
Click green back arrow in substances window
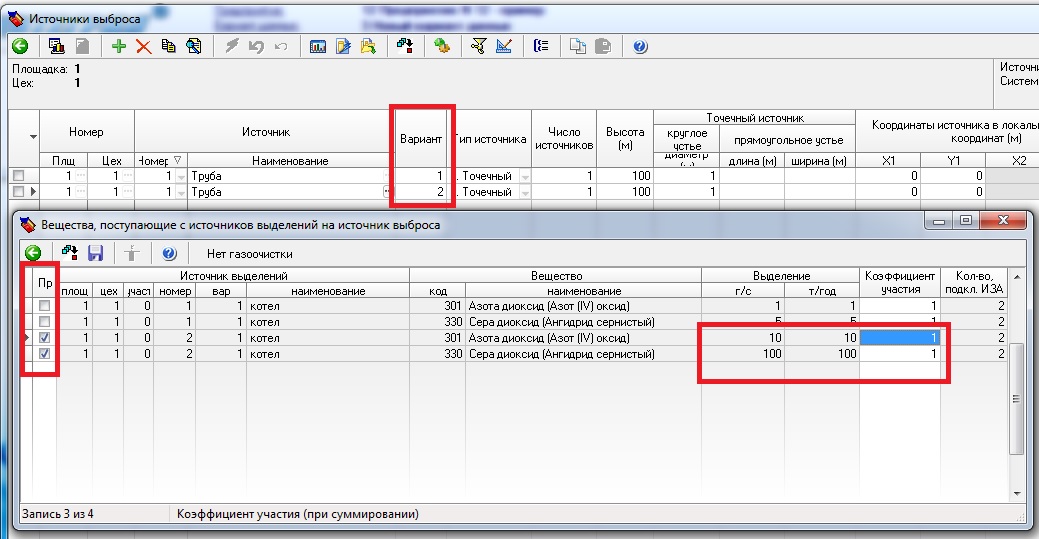pos(33,254)
